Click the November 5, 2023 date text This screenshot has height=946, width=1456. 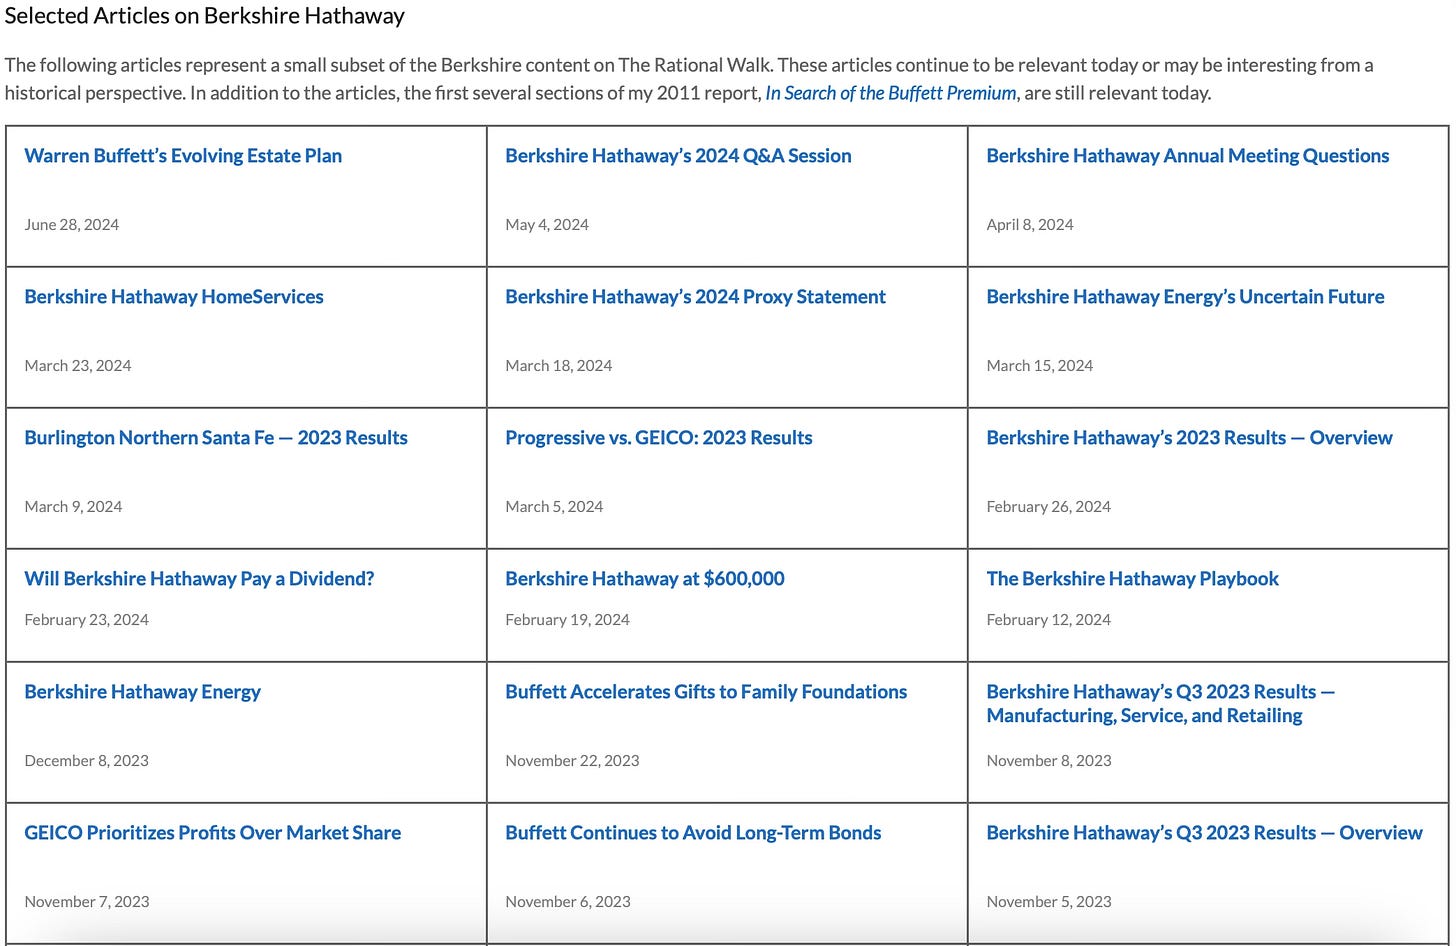point(1049,902)
